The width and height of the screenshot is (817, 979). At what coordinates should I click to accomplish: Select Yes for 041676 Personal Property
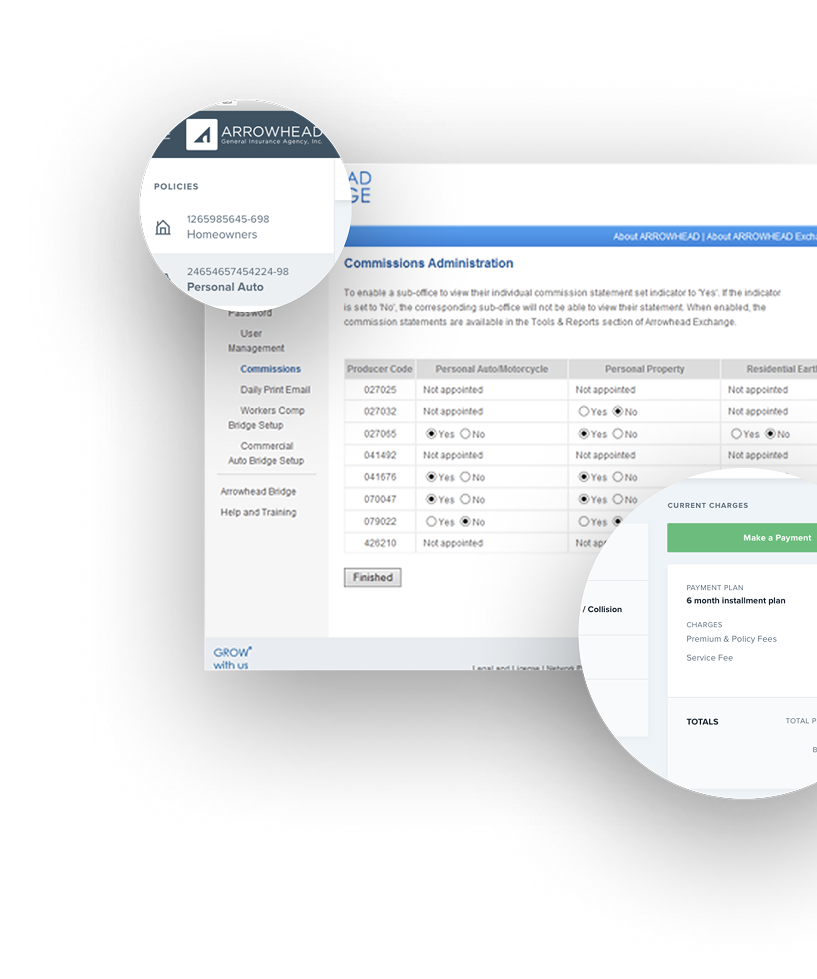pos(584,477)
